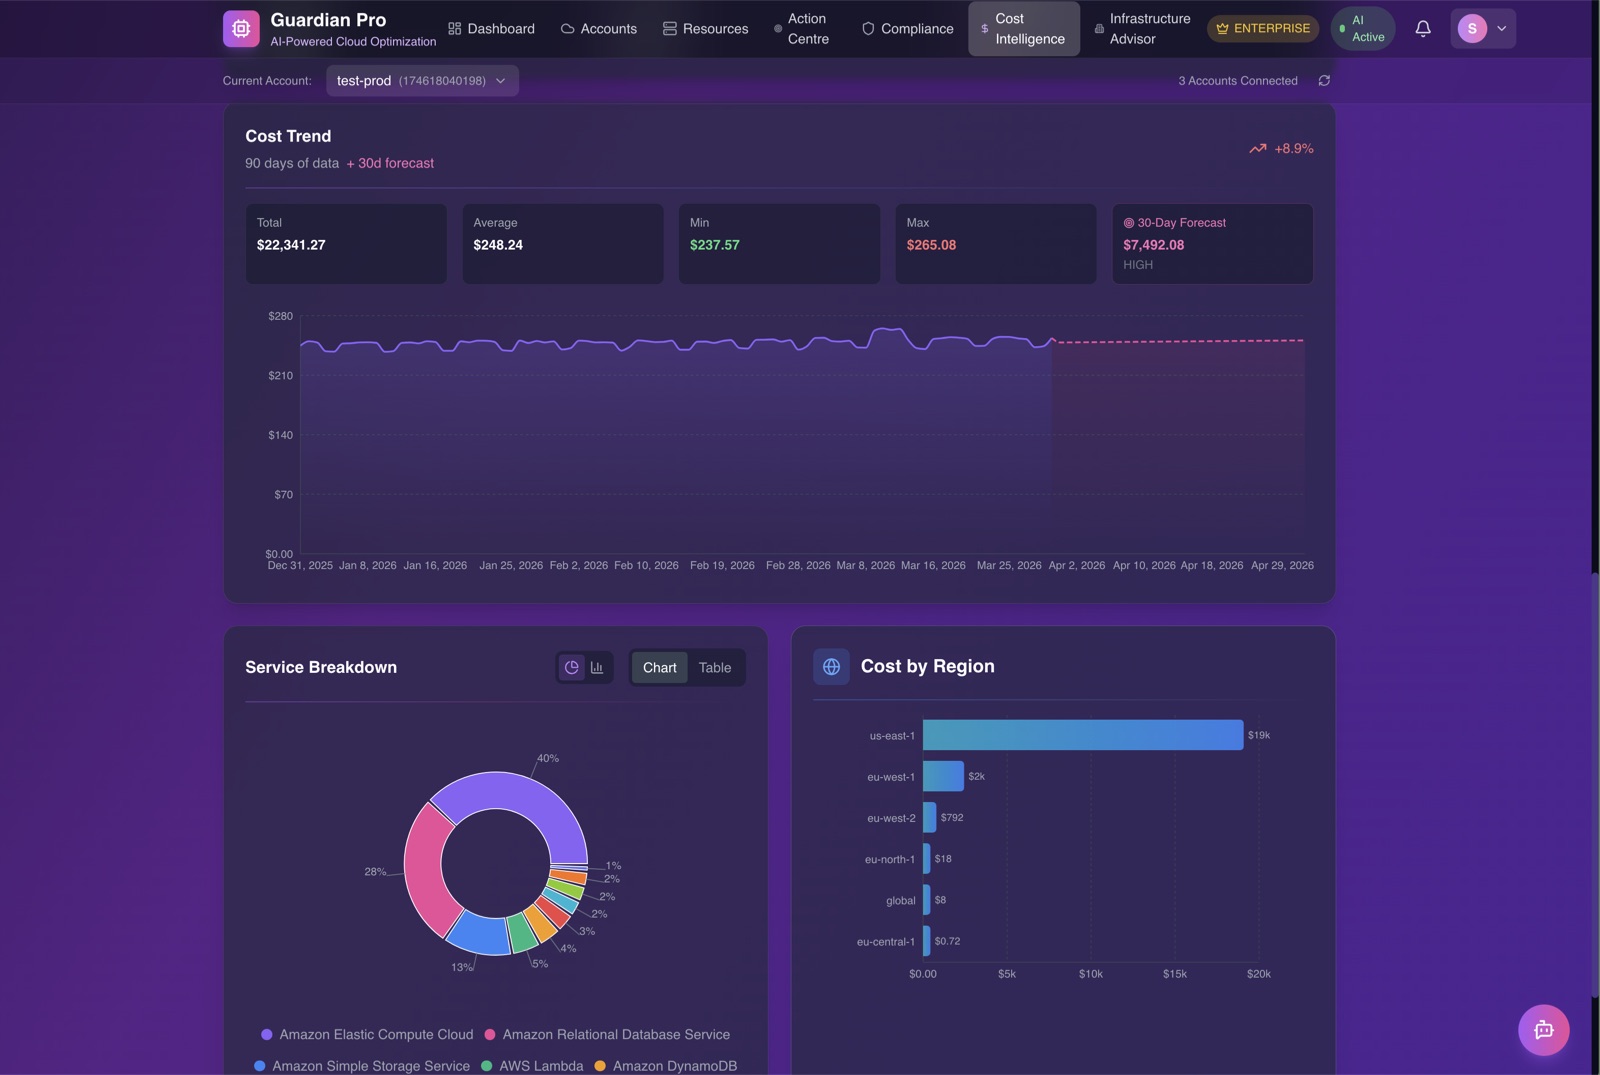Keep Chart view selected in Service Breakdown

658,667
